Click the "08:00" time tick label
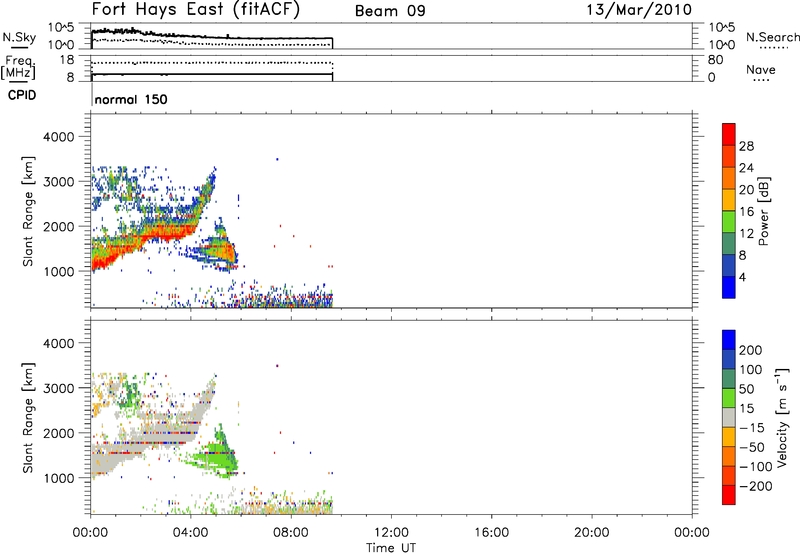The height and width of the screenshot is (554, 800). click(291, 533)
